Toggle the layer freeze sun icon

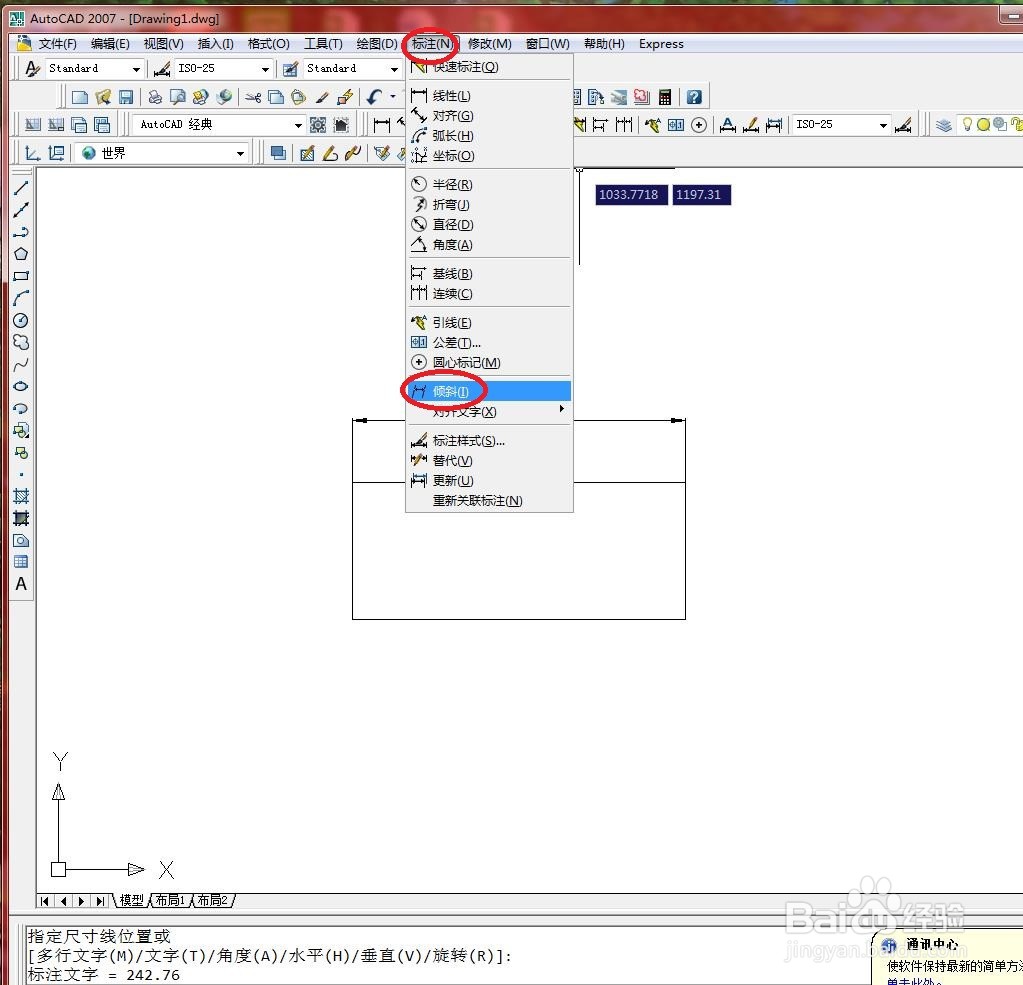click(983, 124)
